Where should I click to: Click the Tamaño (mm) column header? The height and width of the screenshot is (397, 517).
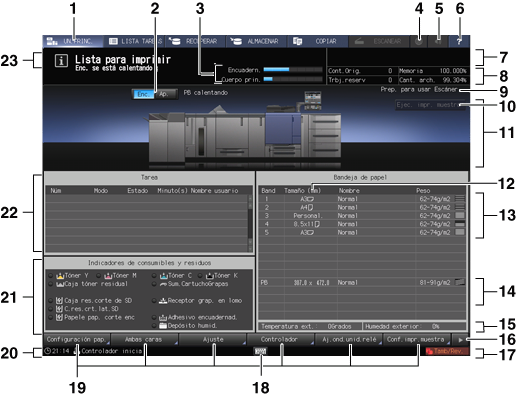tap(302, 191)
